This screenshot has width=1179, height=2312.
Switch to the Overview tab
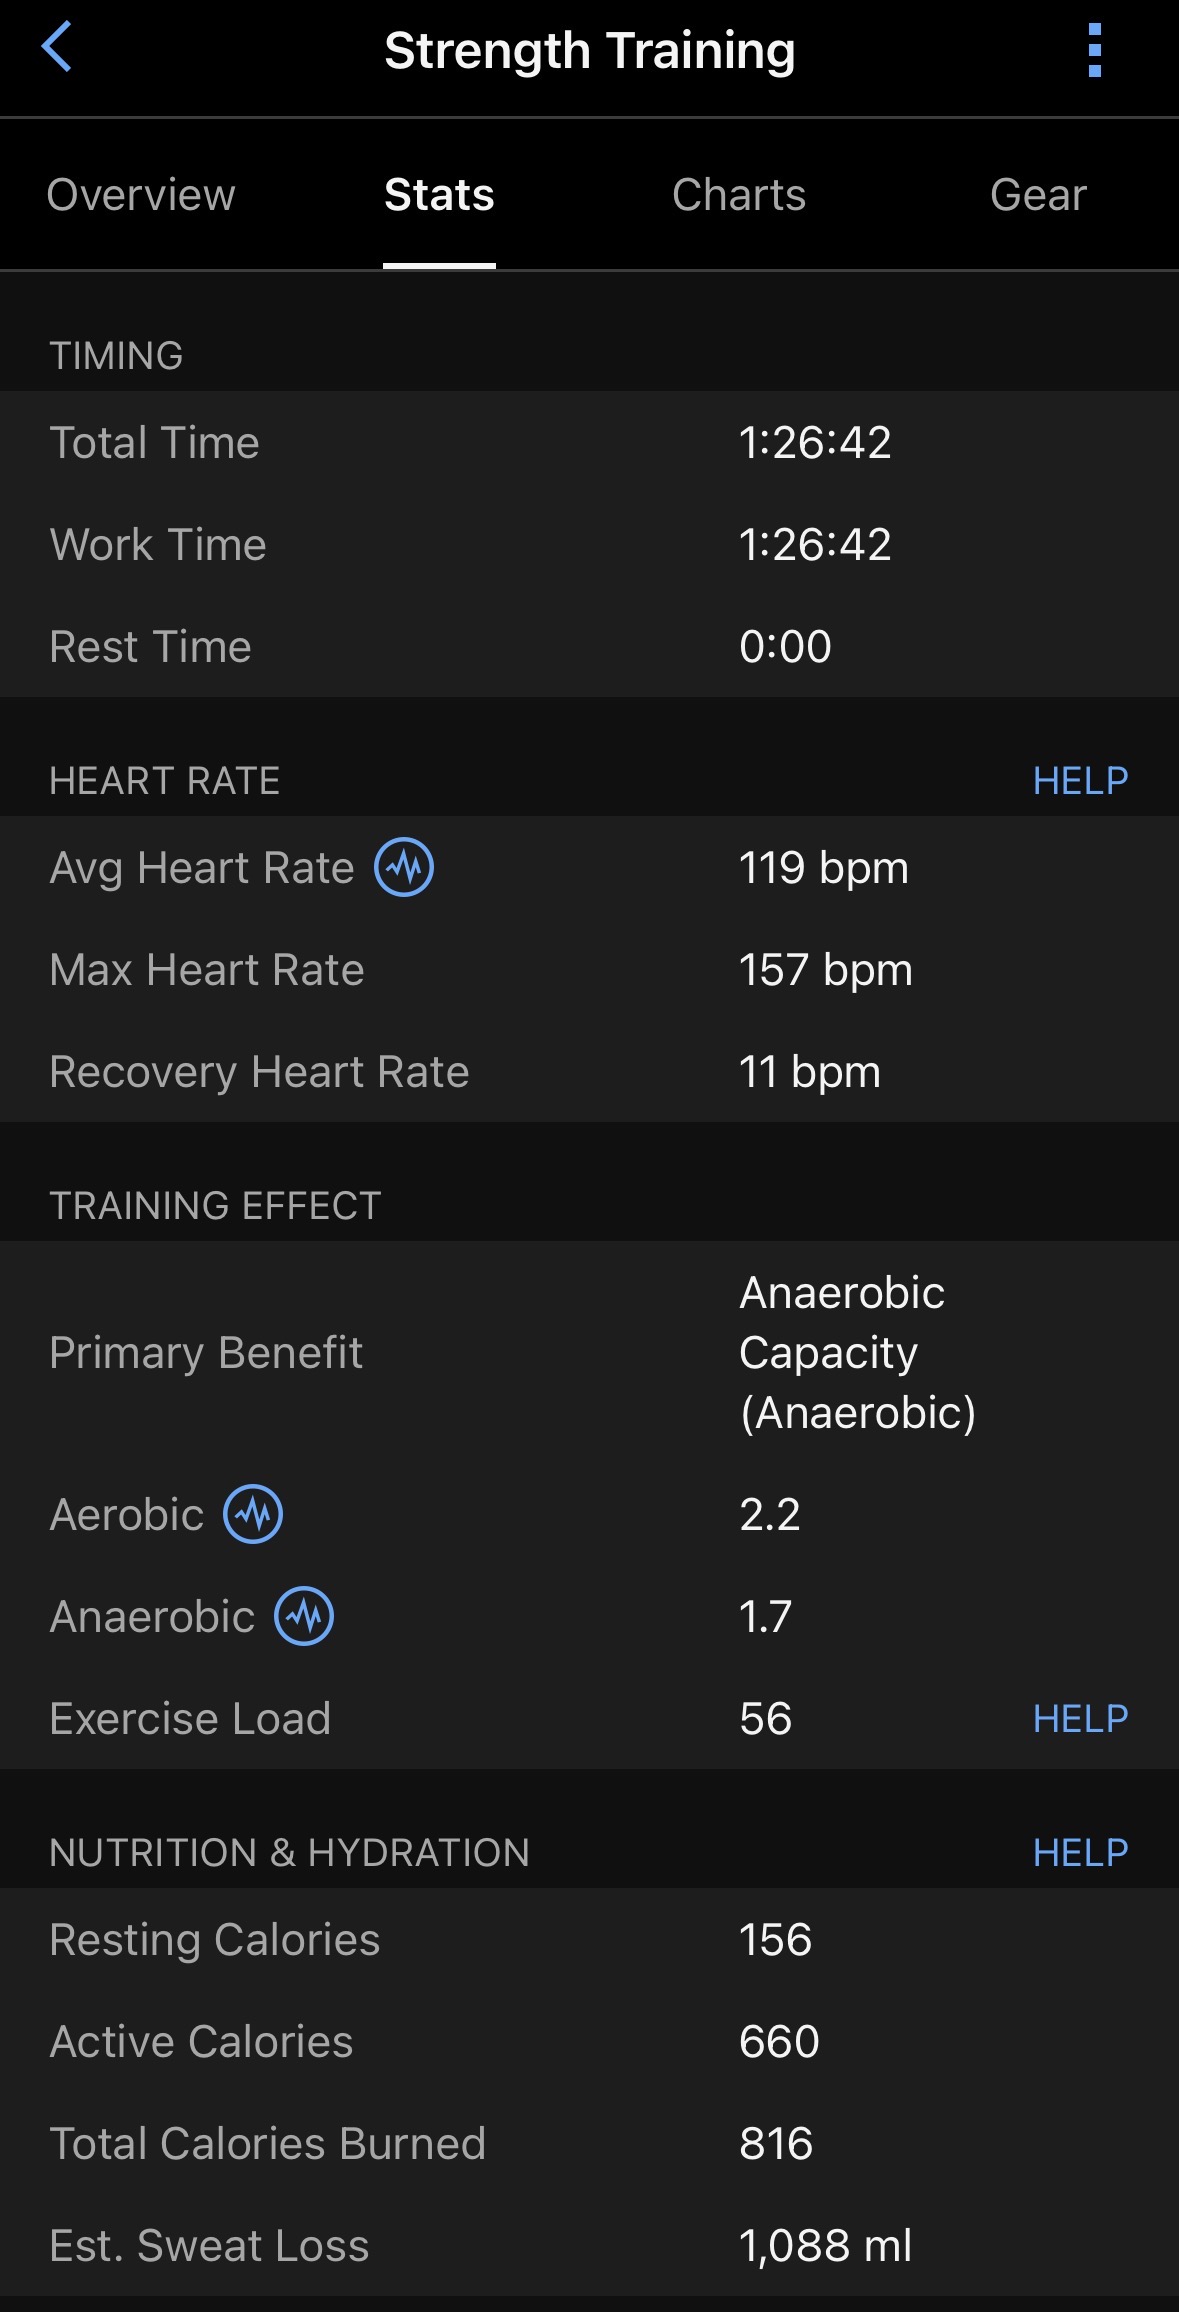point(141,195)
